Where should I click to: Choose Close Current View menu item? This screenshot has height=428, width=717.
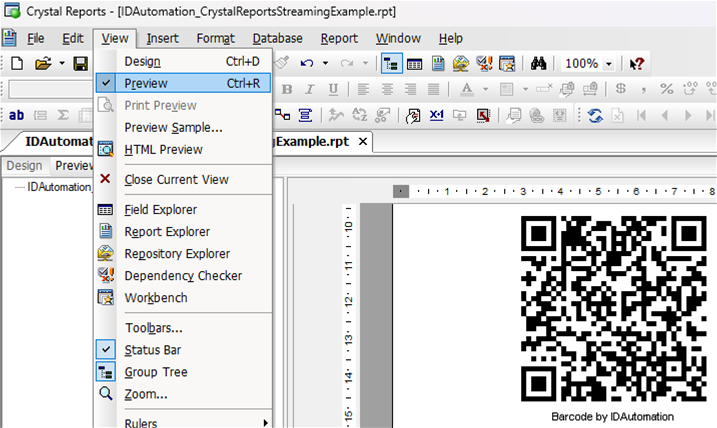click(x=183, y=180)
